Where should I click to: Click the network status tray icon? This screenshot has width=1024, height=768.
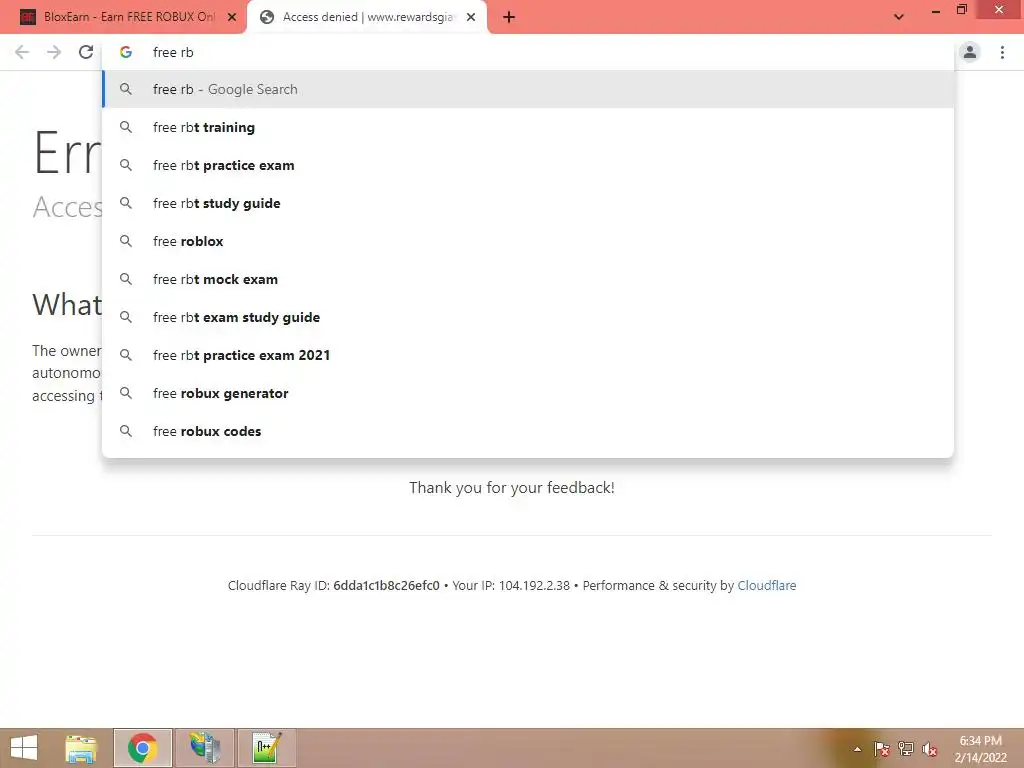906,749
